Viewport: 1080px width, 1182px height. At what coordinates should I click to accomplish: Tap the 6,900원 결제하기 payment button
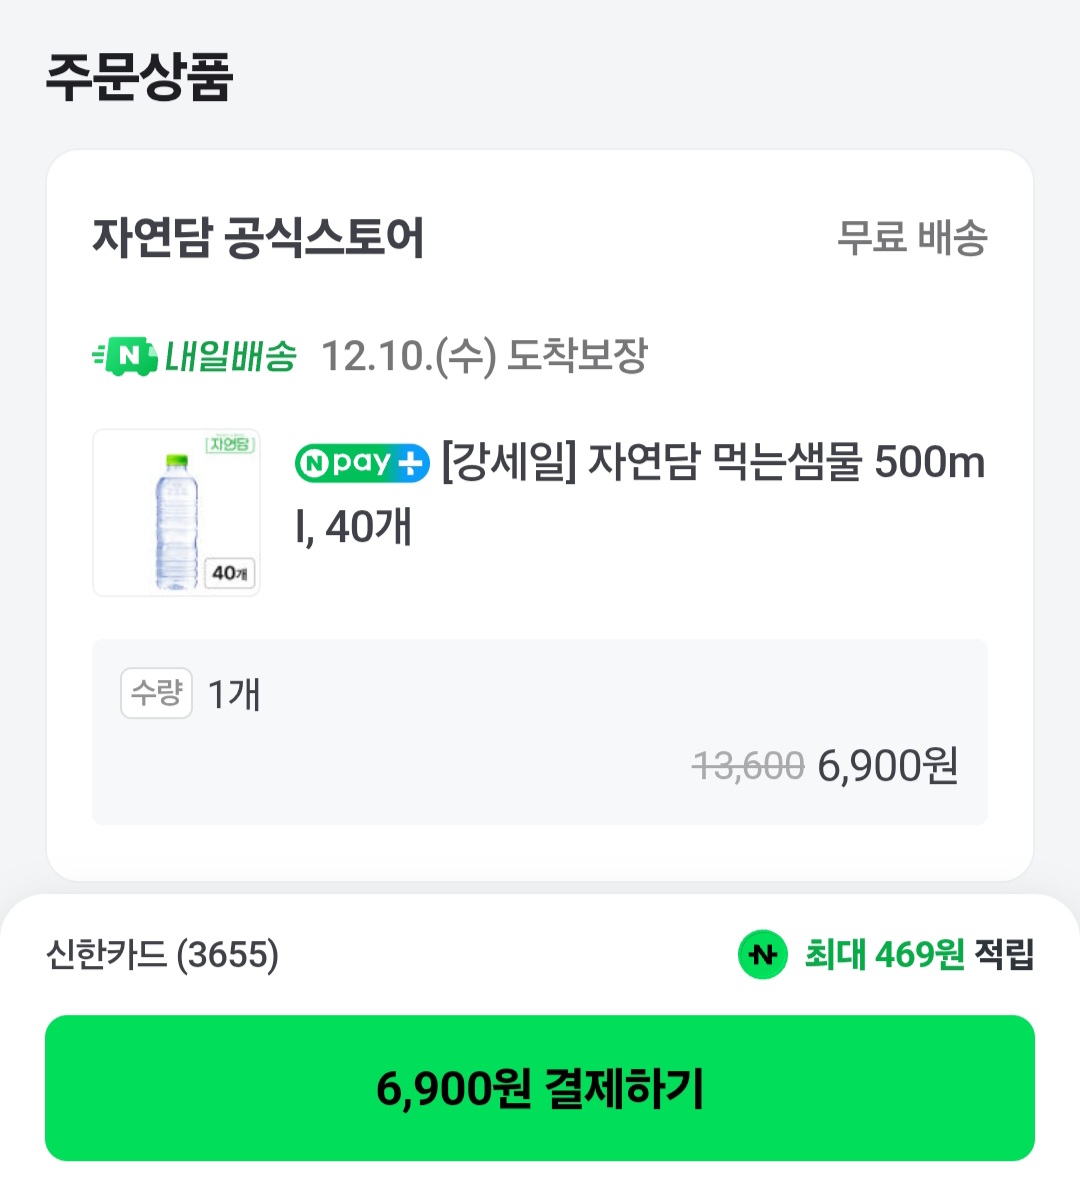pos(540,1088)
